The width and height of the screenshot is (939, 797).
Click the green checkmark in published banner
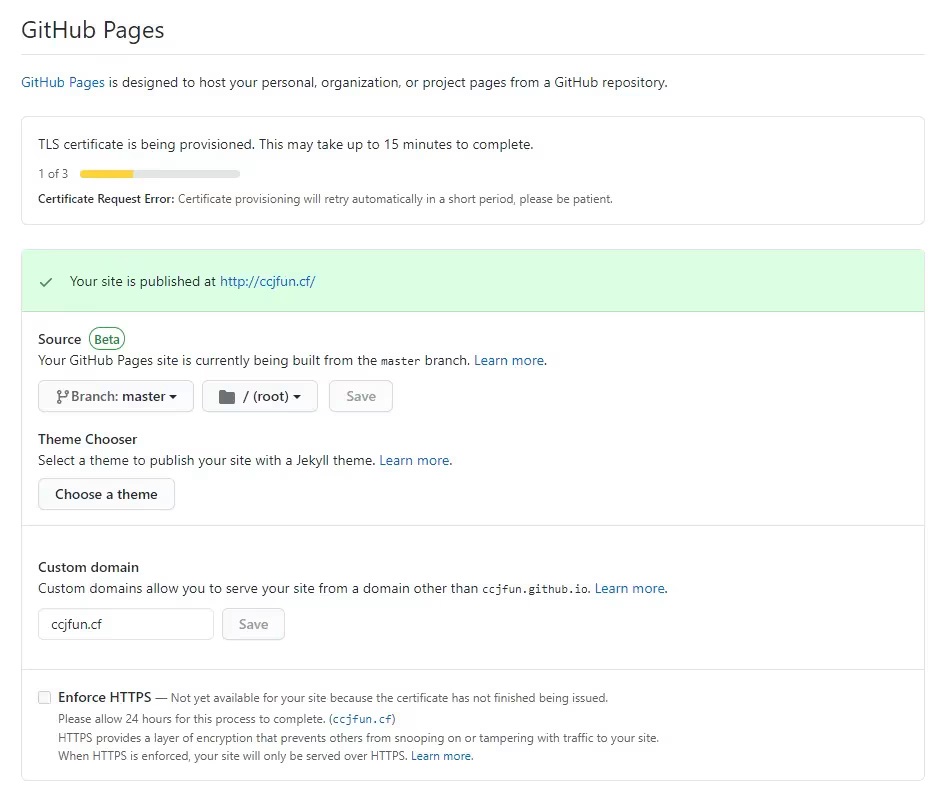click(46, 282)
